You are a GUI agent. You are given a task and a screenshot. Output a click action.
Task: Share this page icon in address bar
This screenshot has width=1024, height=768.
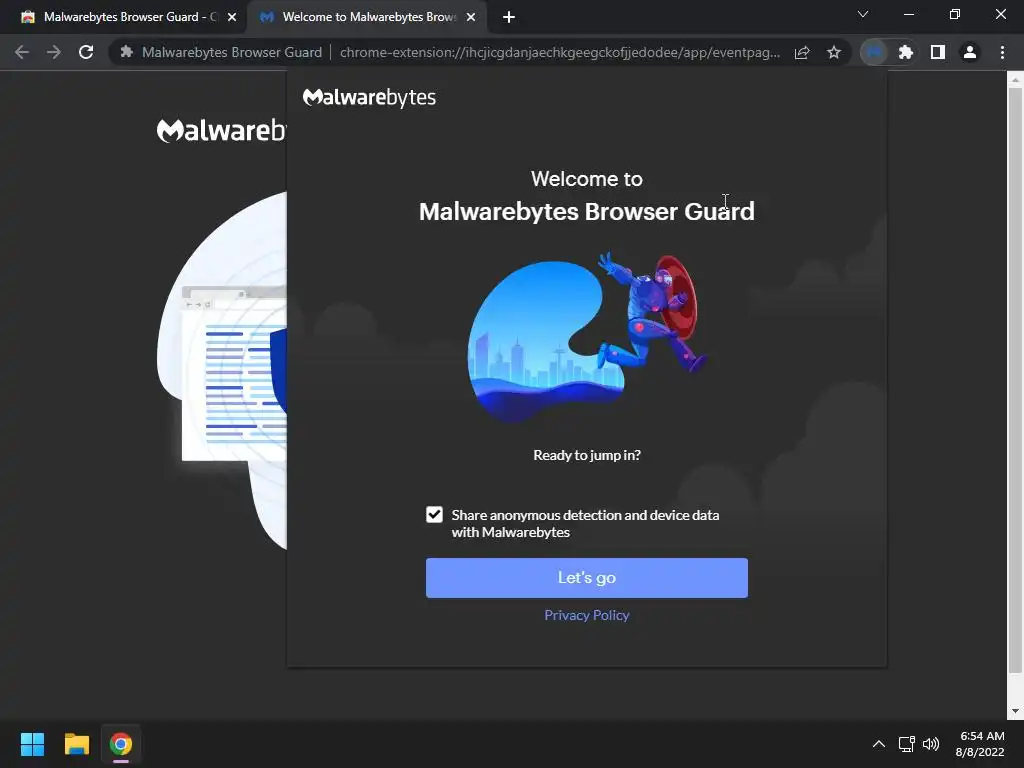click(802, 52)
